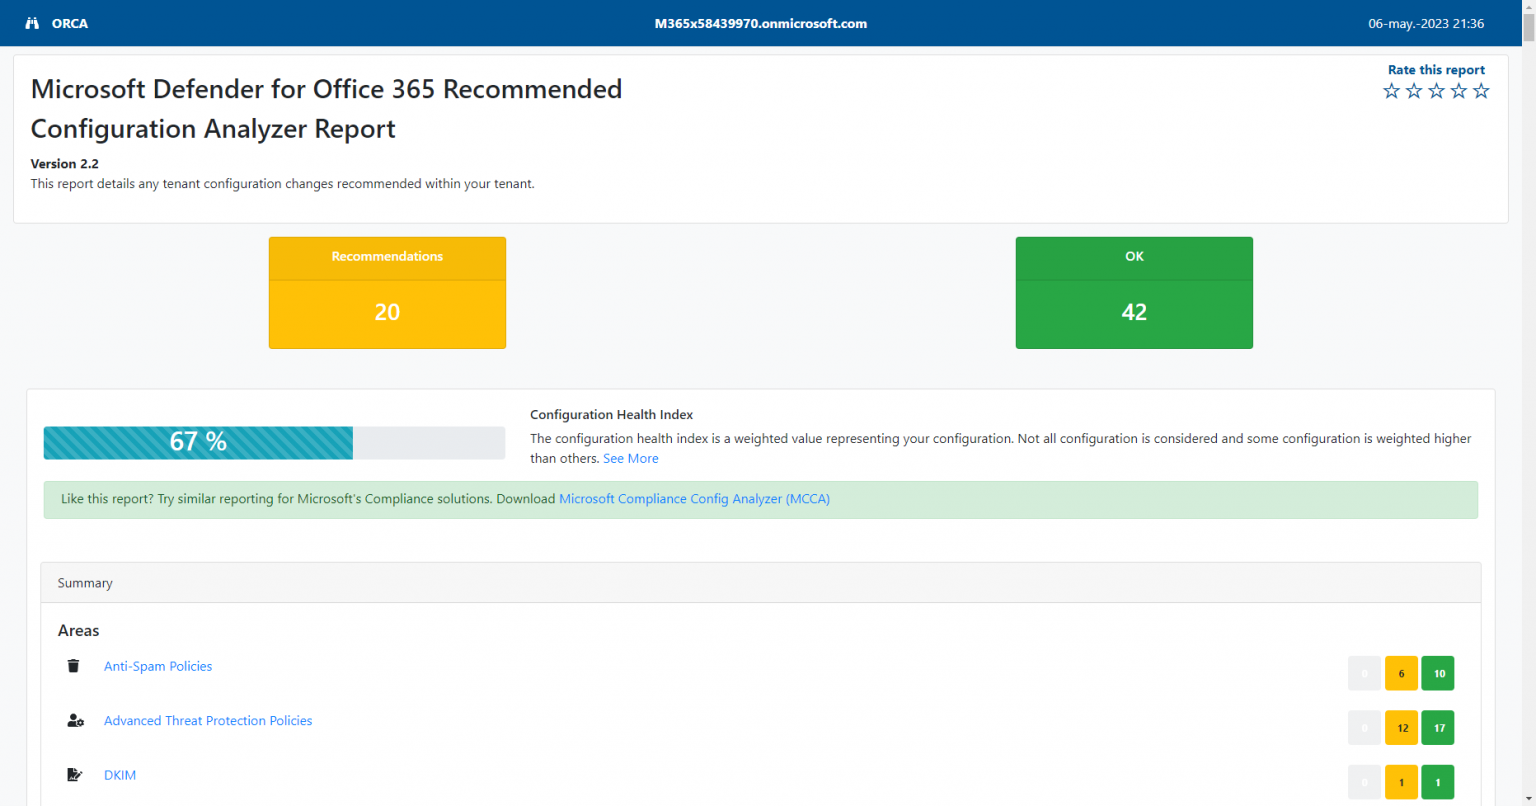Click the Rate this report label
Image resolution: width=1536 pixels, height=806 pixels.
pos(1436,70)
